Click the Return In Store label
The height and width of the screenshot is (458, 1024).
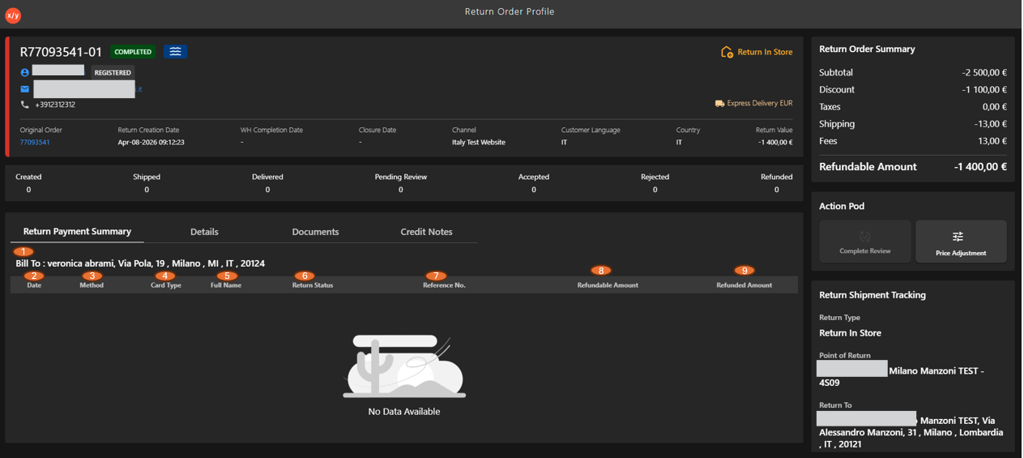(765, 52)
